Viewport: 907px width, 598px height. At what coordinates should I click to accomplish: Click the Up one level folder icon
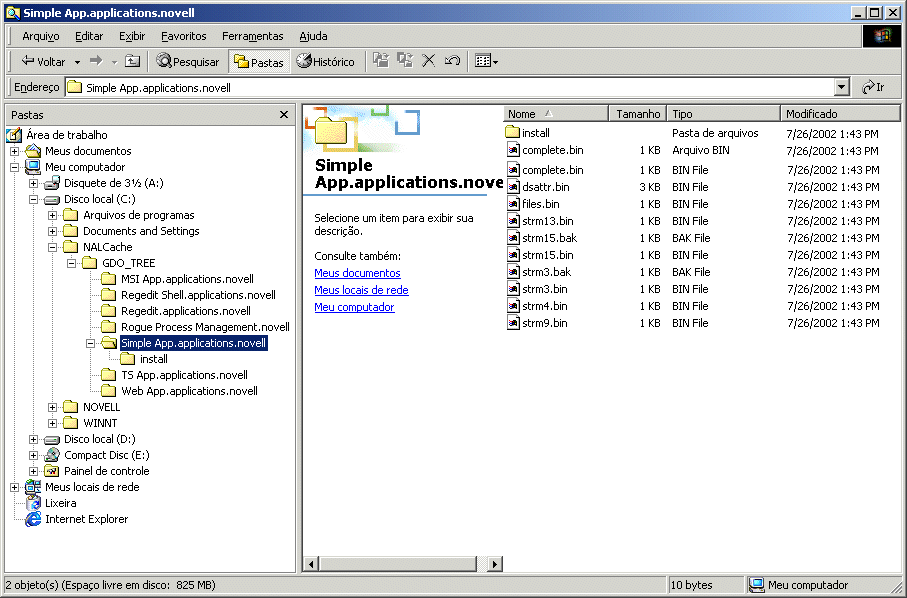coord(132,61)
